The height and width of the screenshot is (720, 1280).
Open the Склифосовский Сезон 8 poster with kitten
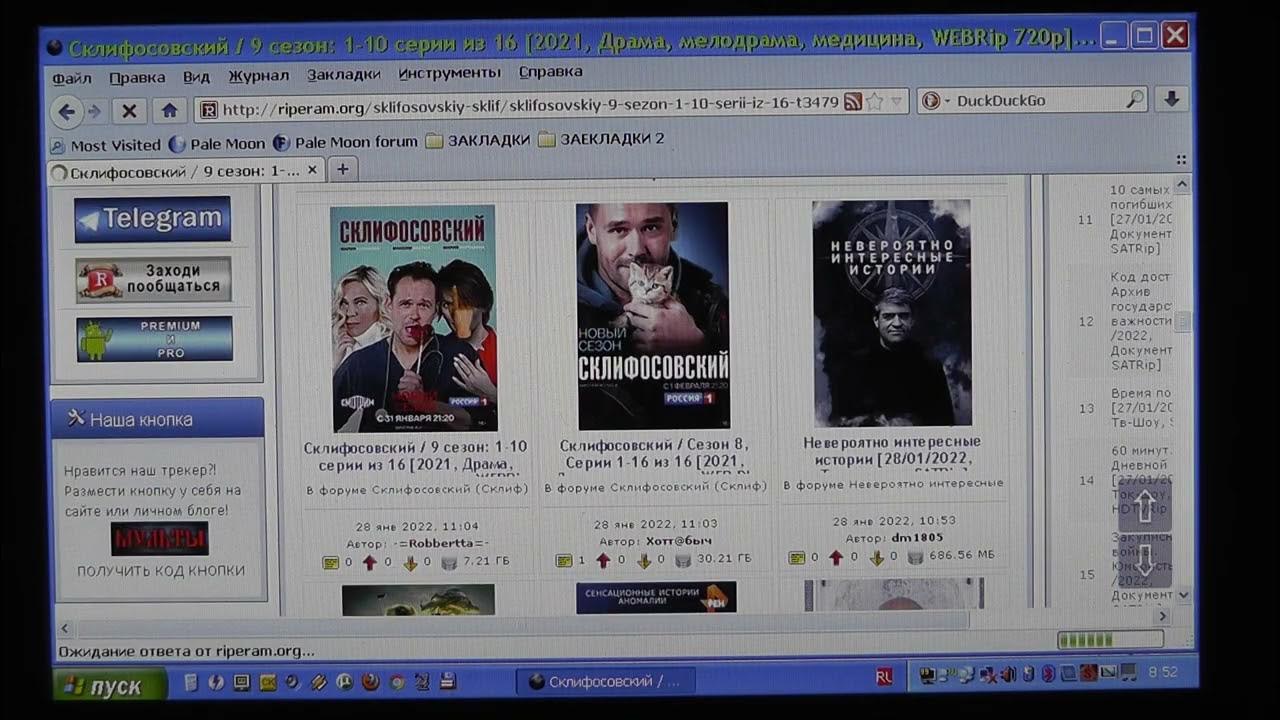(x=653, y=316)
